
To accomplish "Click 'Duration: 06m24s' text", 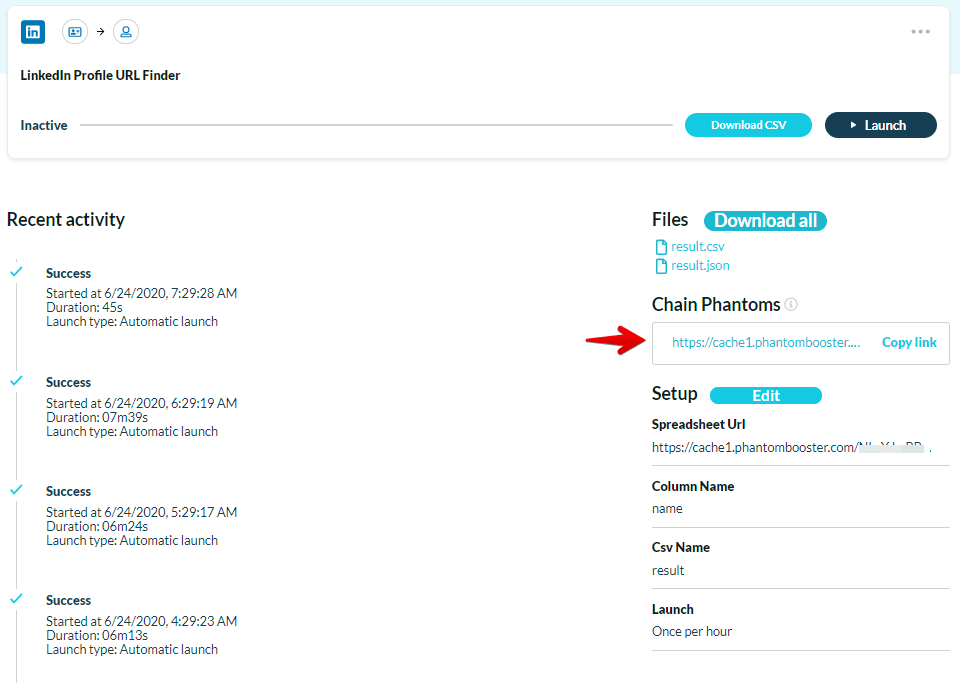I will [97, 526].
